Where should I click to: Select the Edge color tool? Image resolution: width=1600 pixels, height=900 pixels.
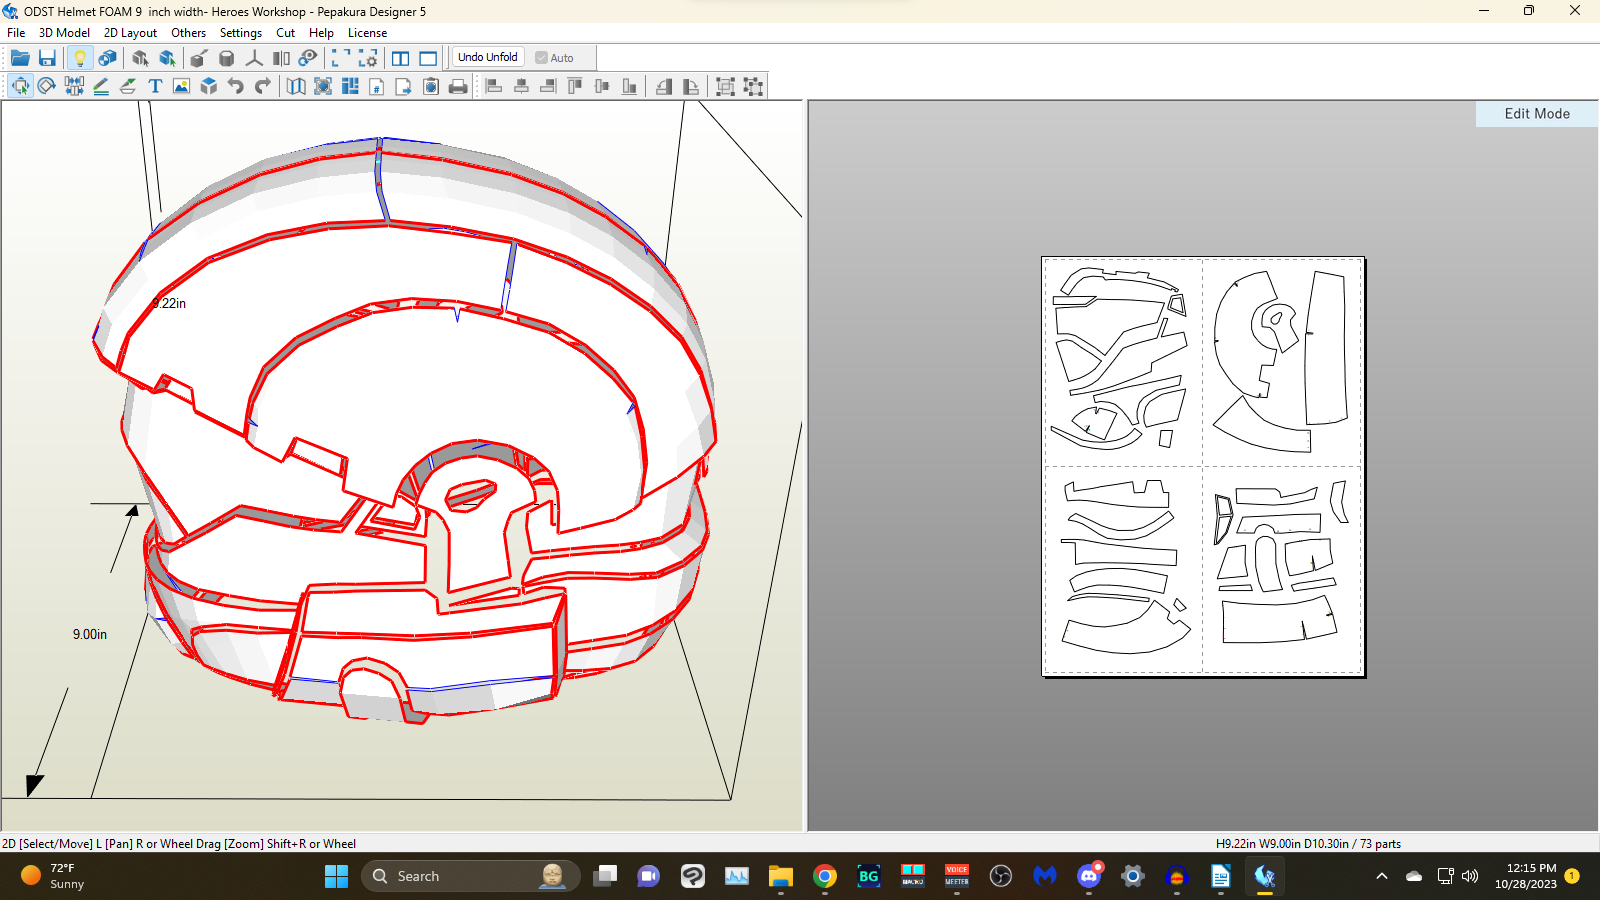pos(128,86)
